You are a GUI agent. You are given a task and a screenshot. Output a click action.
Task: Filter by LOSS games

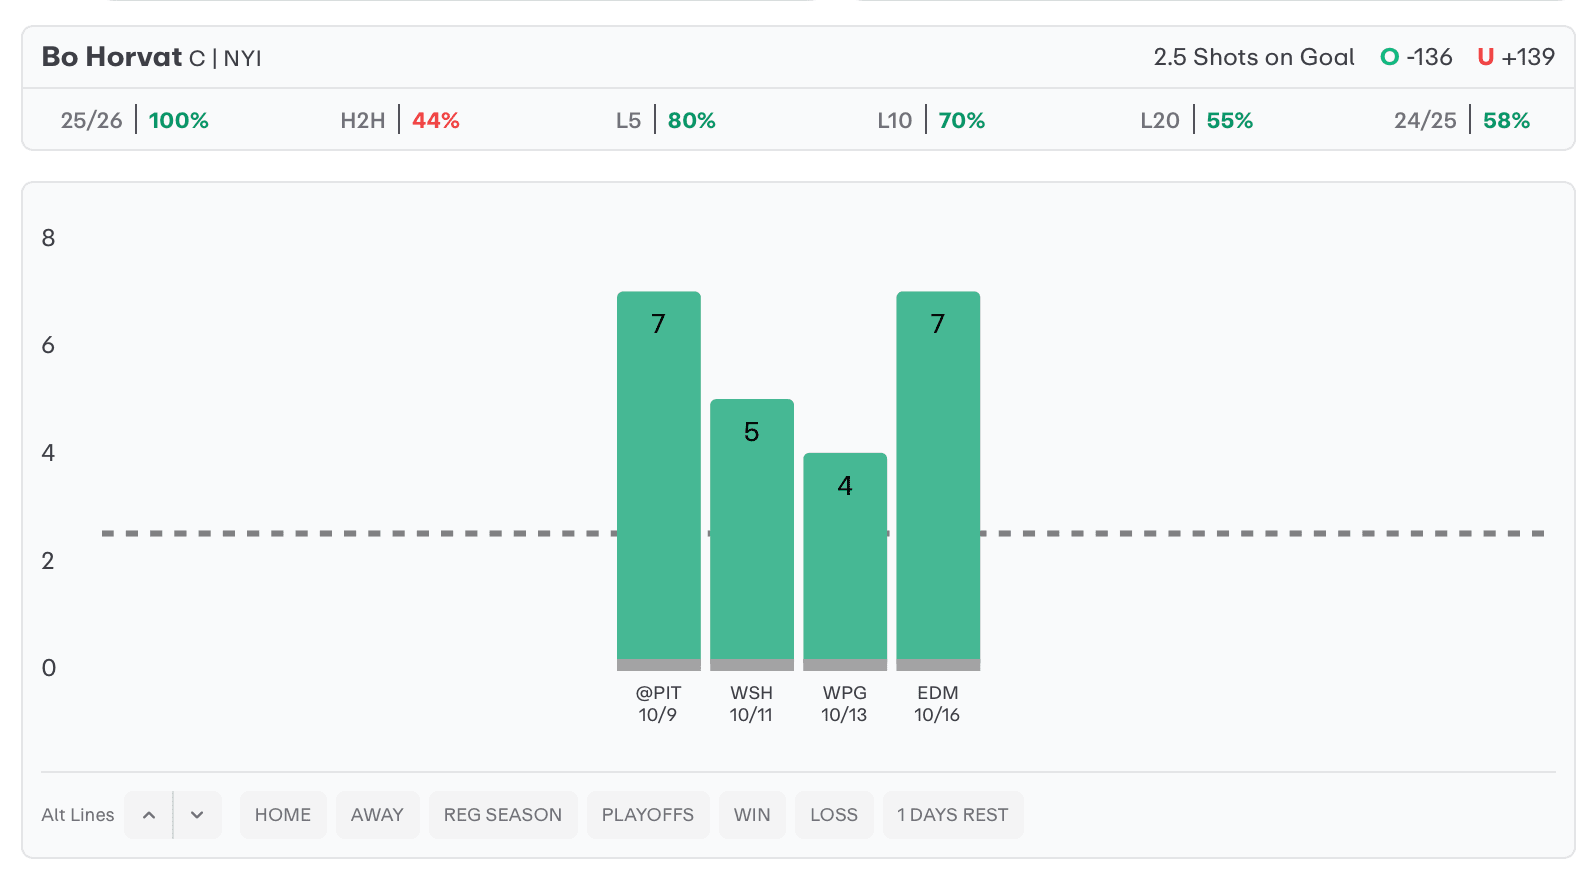coord(834,815)
